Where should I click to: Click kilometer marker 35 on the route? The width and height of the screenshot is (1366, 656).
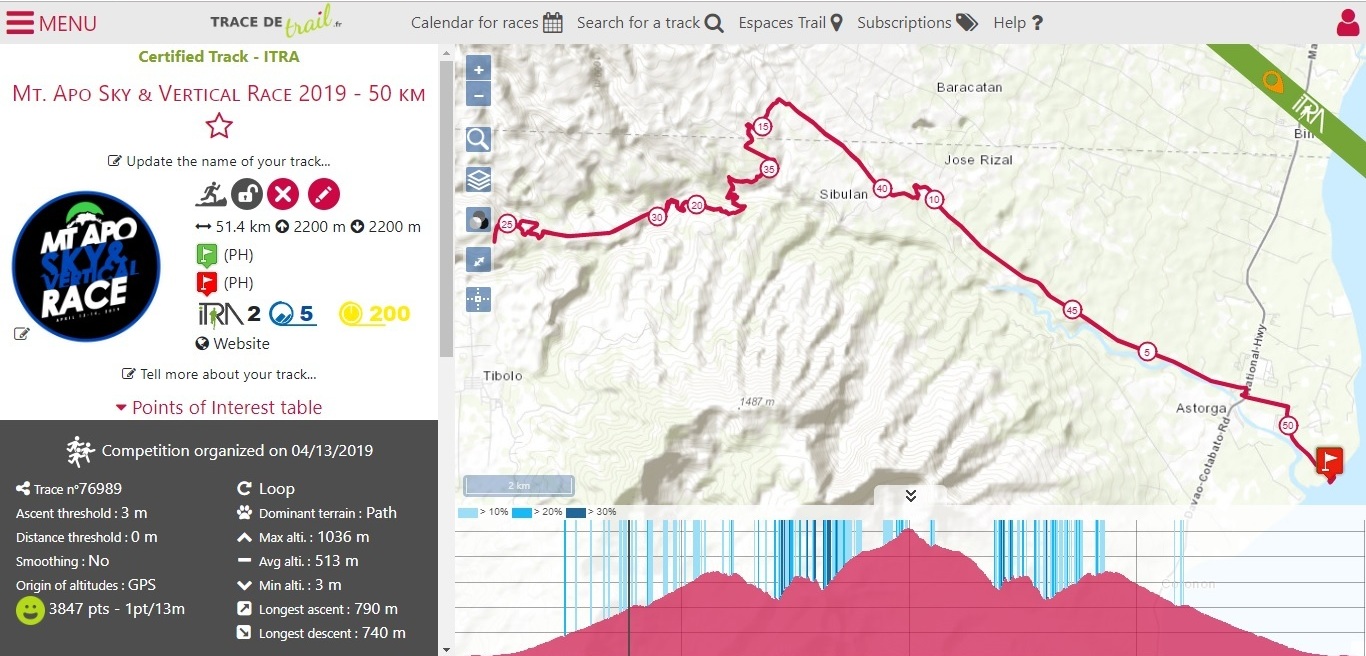[x=769, y=168]
